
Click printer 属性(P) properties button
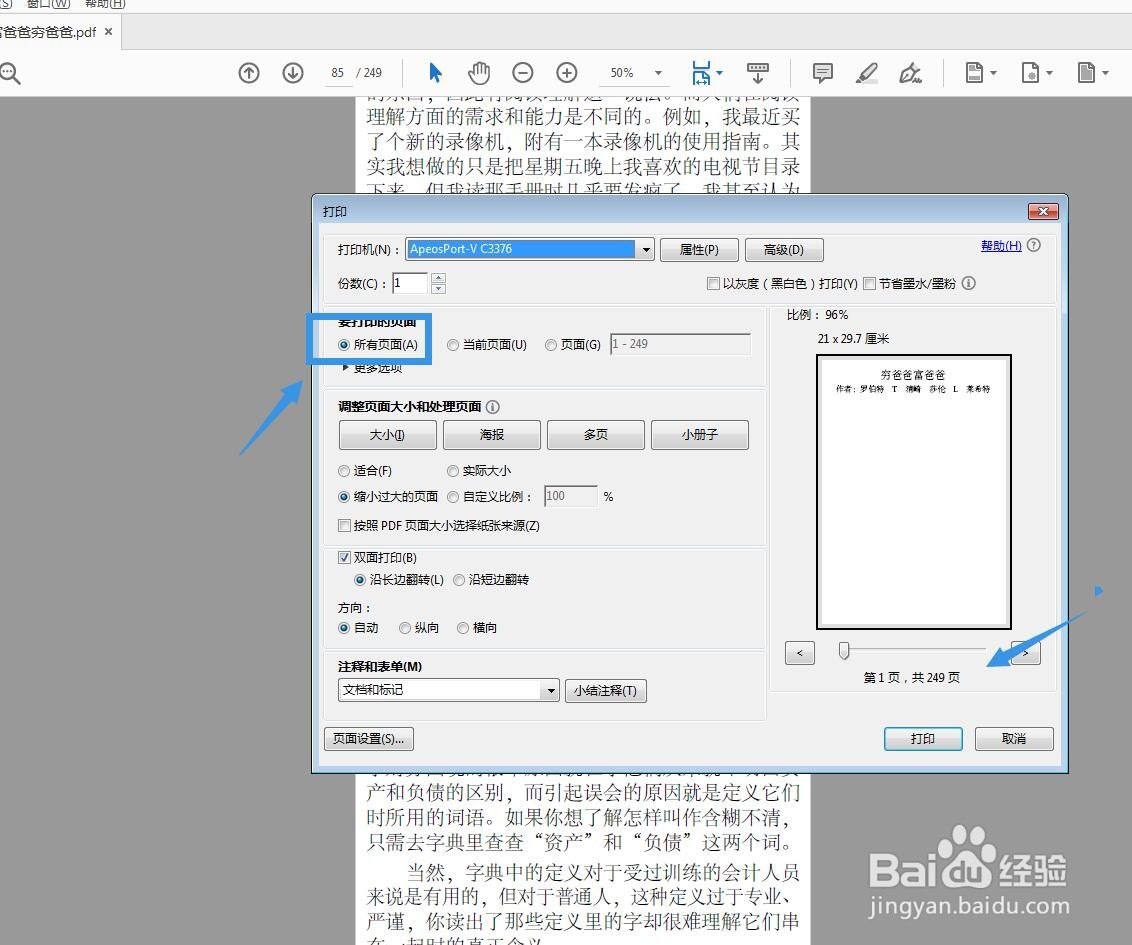(x=700, y=250)
